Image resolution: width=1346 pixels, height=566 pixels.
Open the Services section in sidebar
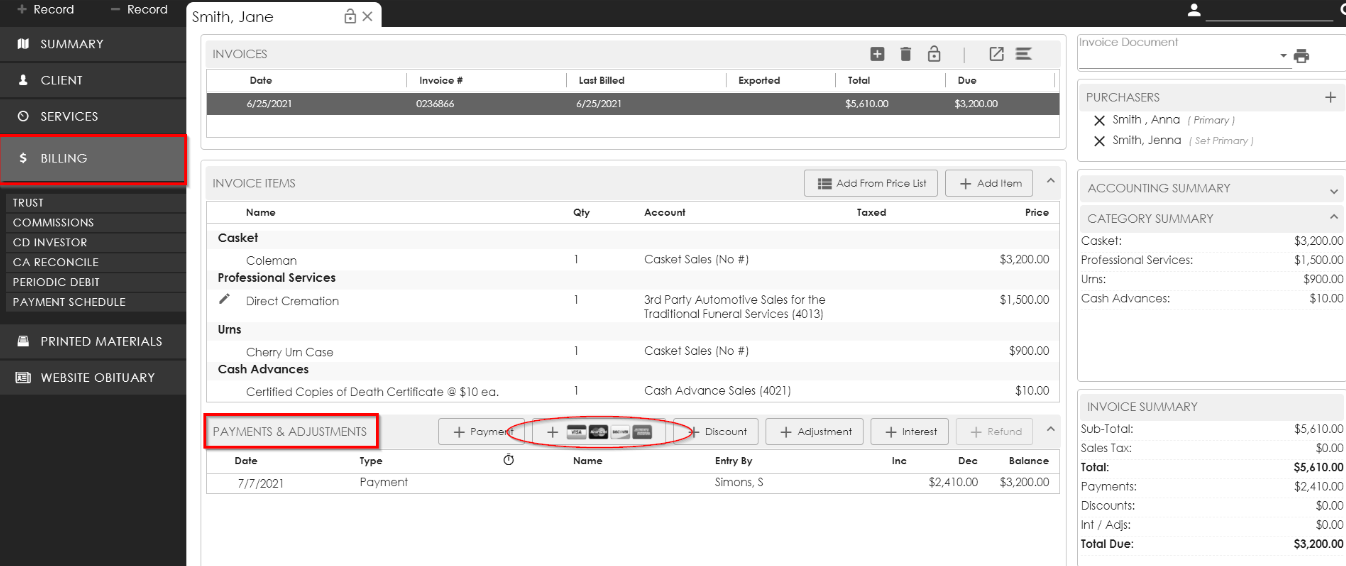tap(69, 116)
